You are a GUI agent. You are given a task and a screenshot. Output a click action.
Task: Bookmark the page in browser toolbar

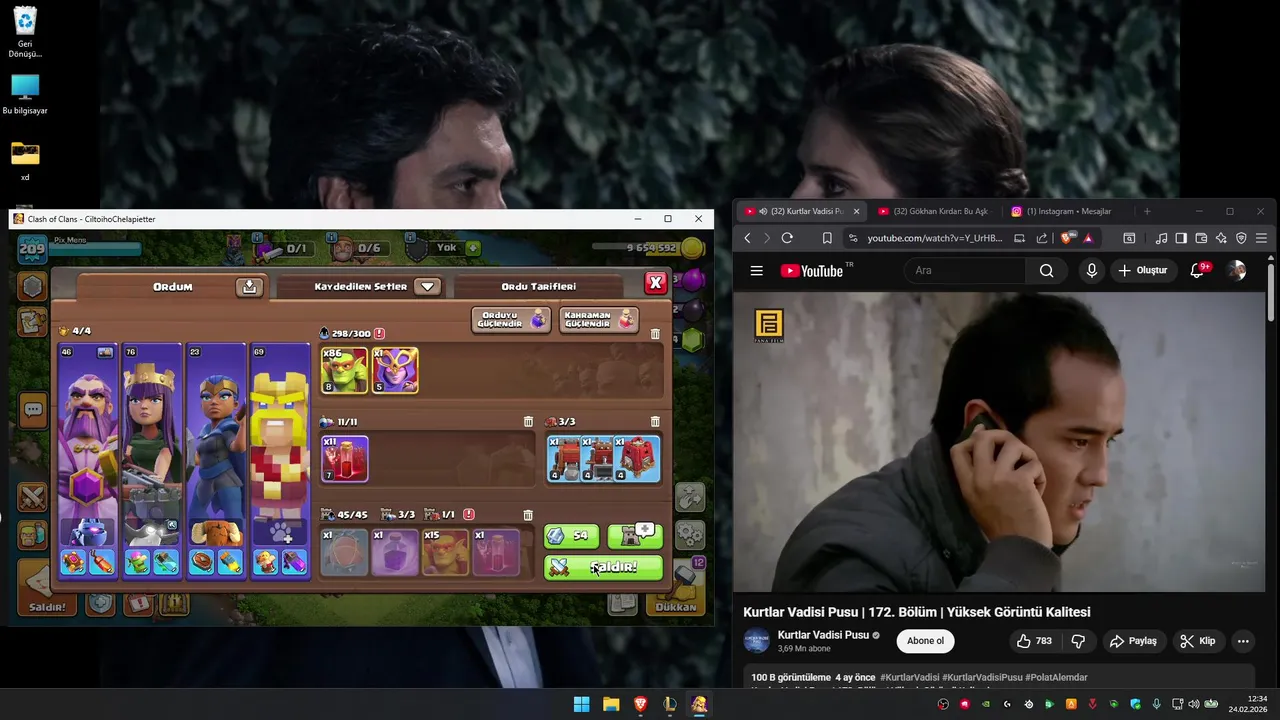[x=827, y=238]
